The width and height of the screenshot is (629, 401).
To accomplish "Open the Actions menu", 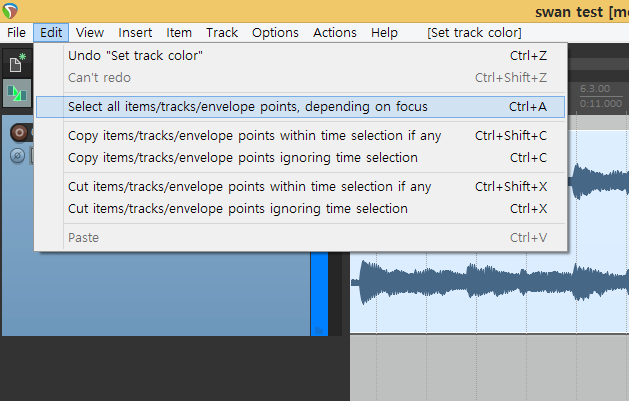I will click(335, 32).
